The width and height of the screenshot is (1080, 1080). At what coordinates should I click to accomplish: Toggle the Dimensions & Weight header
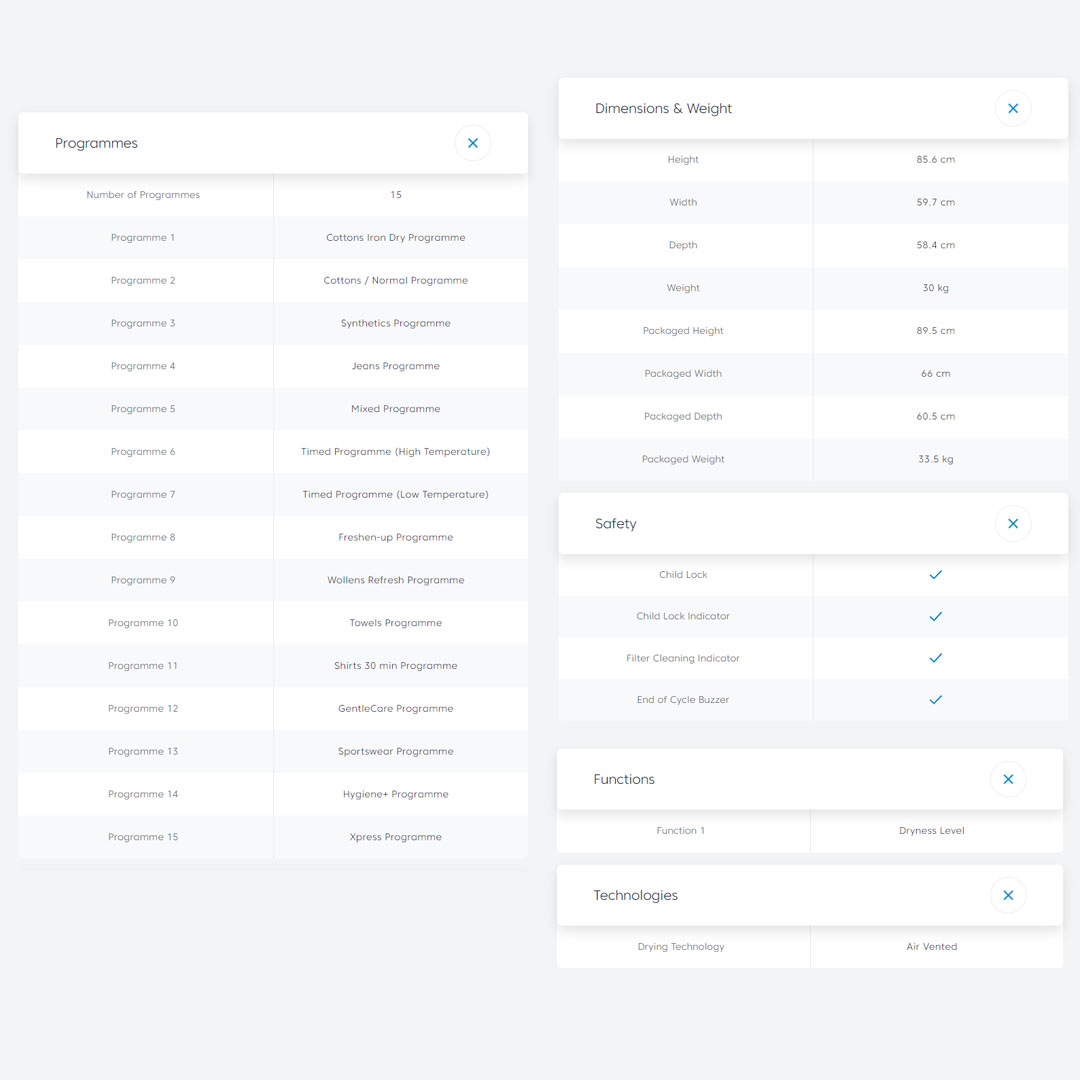(x=664, y=108)
